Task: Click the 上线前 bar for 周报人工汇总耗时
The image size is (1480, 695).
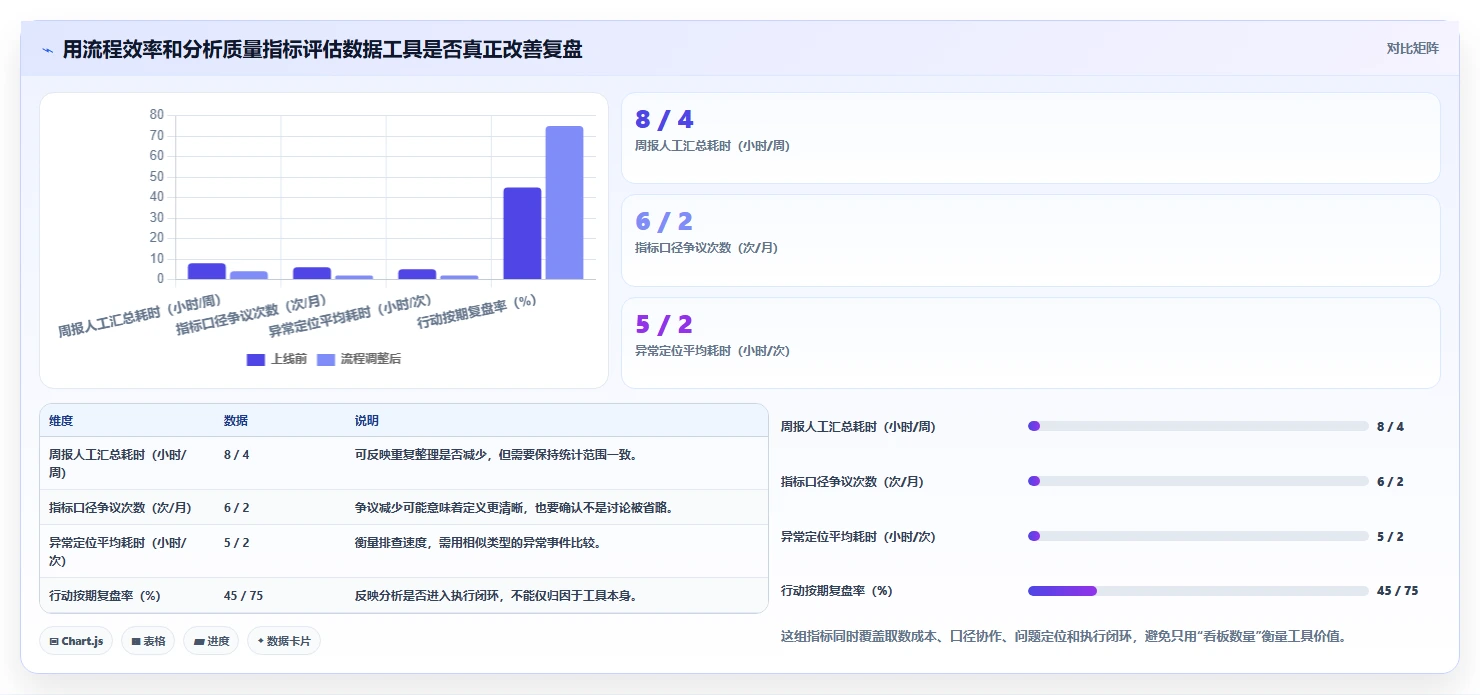Action: coord(207,271)
